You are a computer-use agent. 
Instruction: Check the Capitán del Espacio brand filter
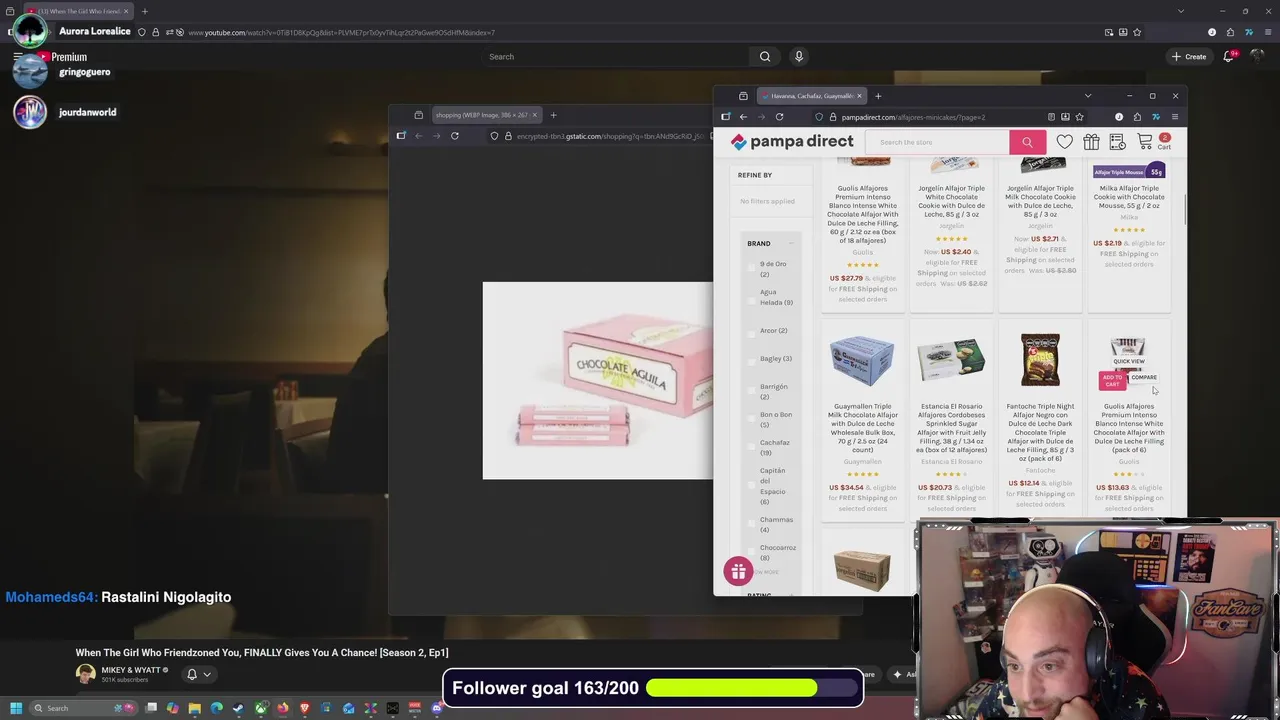click(752, 486)
